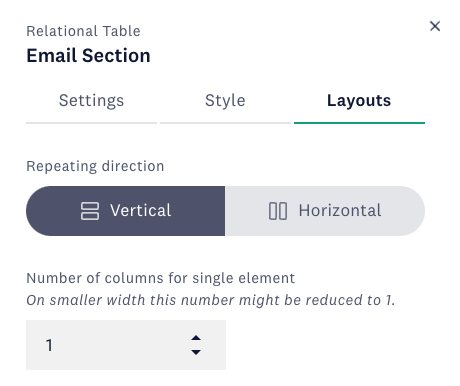
Task: Click the side-by-side columns Horizontal icon
Action: pyautogui.click(x=278, y=211)
